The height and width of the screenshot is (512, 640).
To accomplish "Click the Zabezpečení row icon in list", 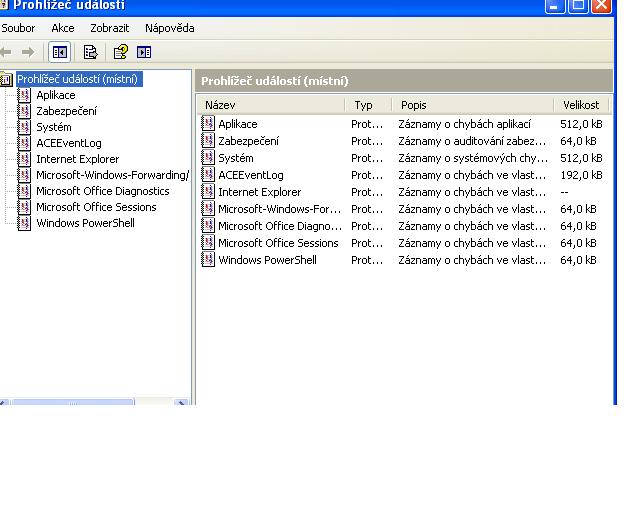I will click(x=208, y=141).
